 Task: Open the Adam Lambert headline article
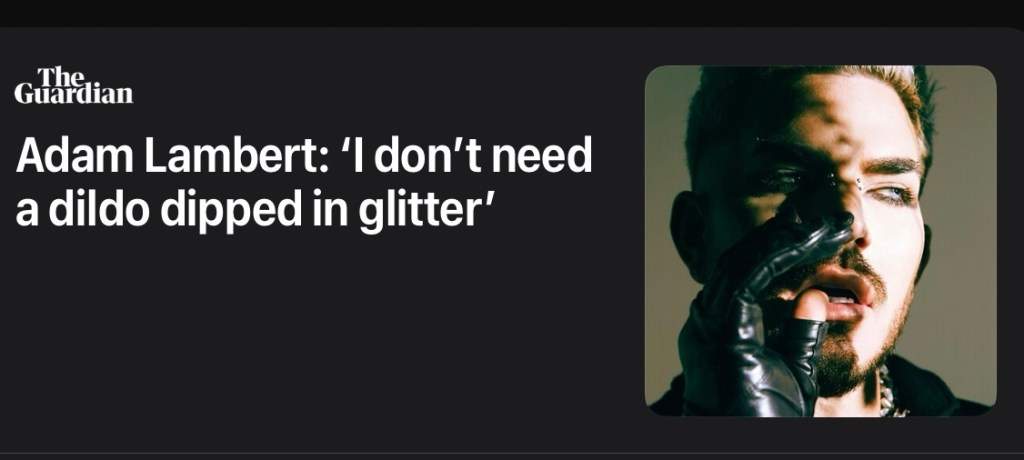pyautogui.click(x=304, y=181)
